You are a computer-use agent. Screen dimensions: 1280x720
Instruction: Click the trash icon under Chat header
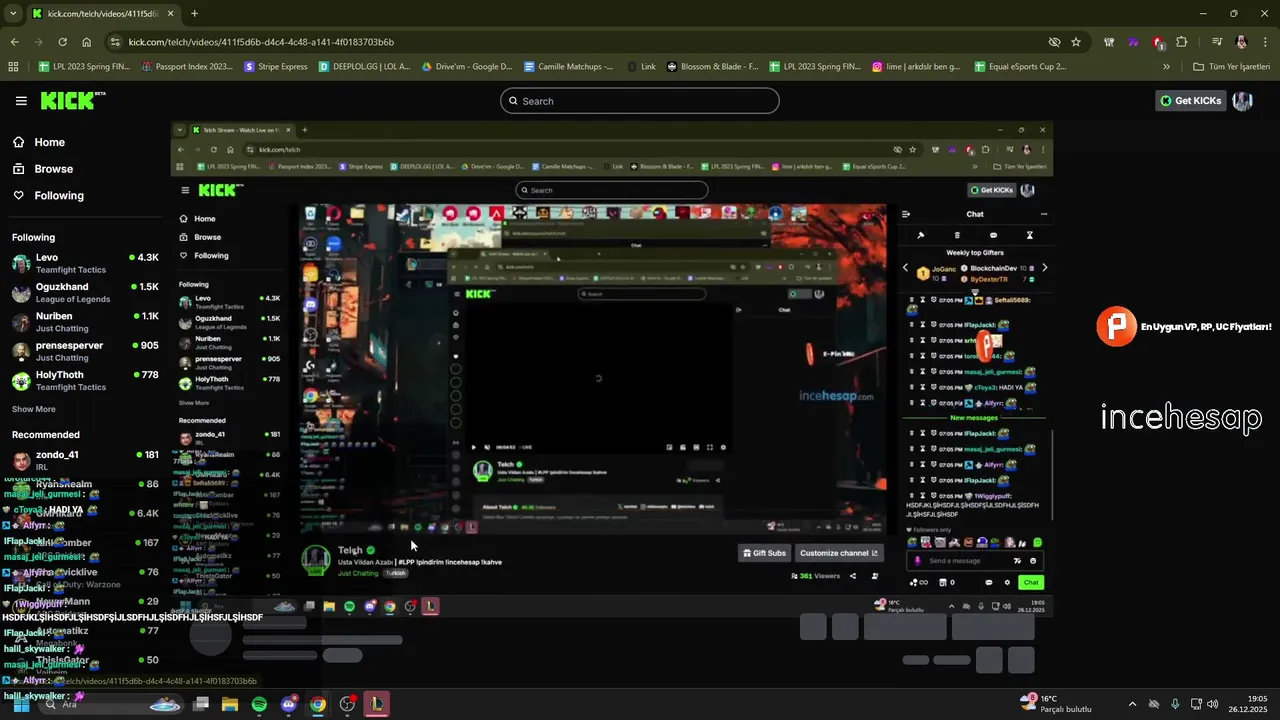(957, 235)
